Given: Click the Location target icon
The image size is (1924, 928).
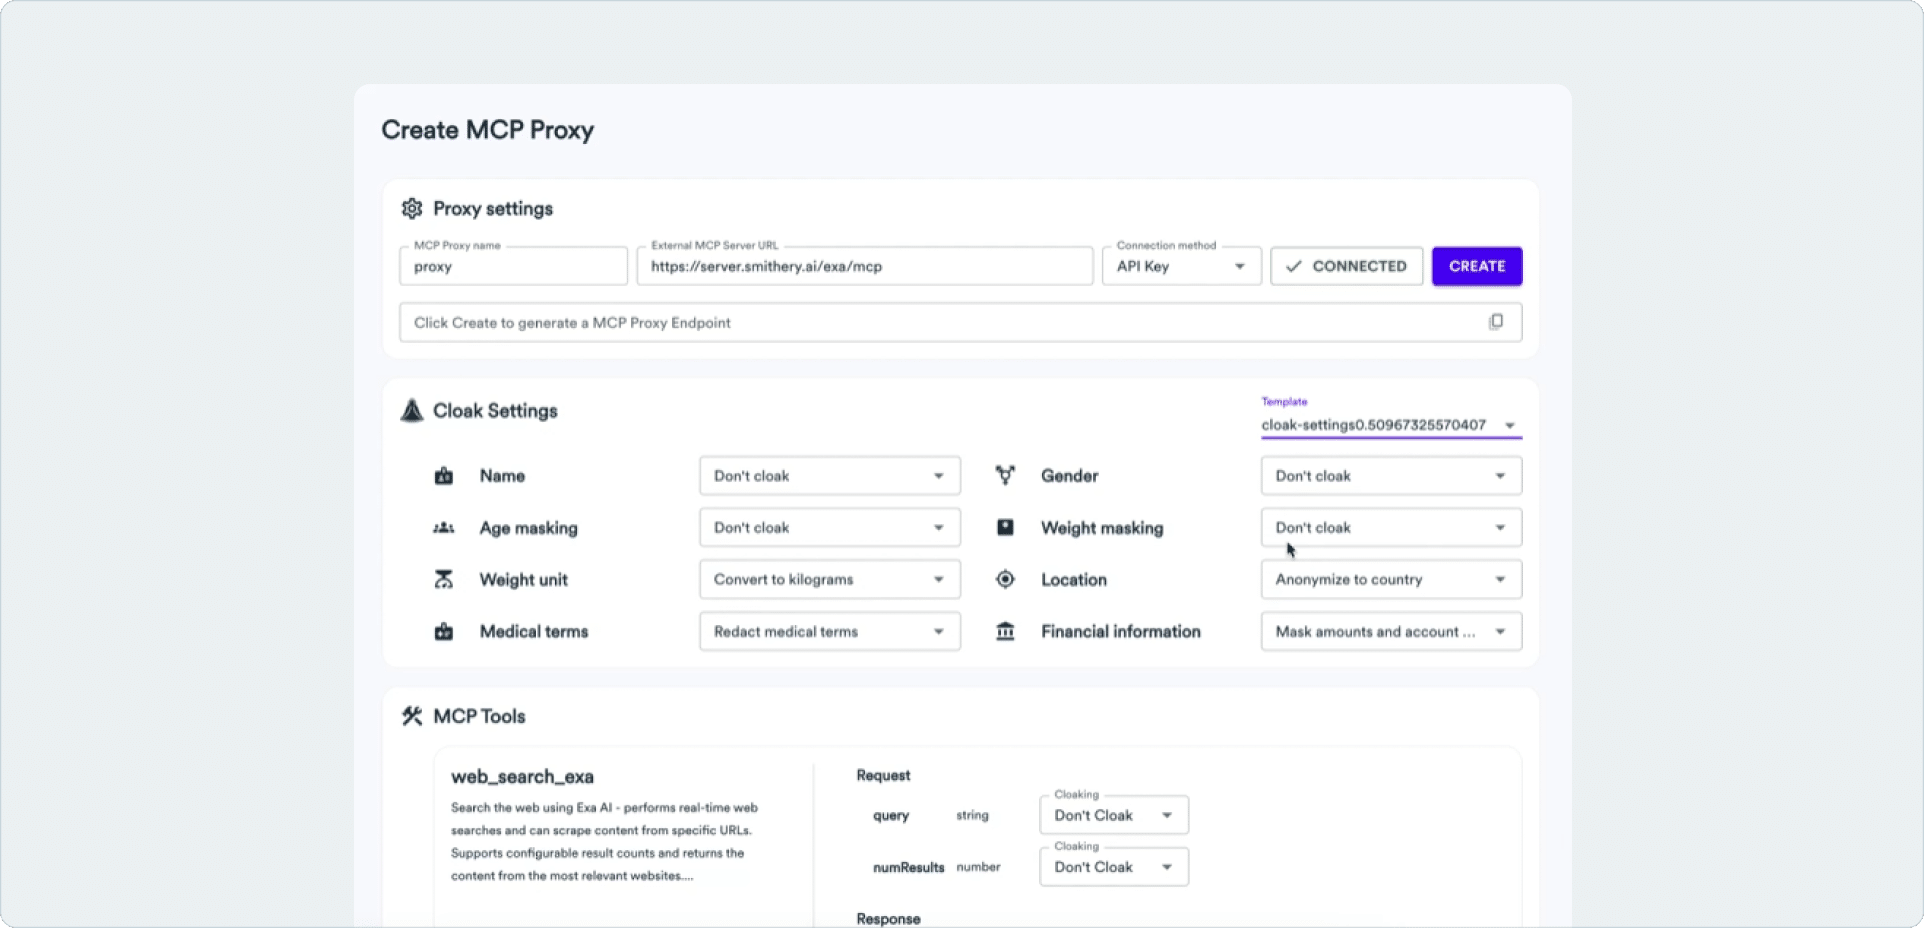Looking at the screenshot, I should pyautogui.click(x=1005, y=579).
